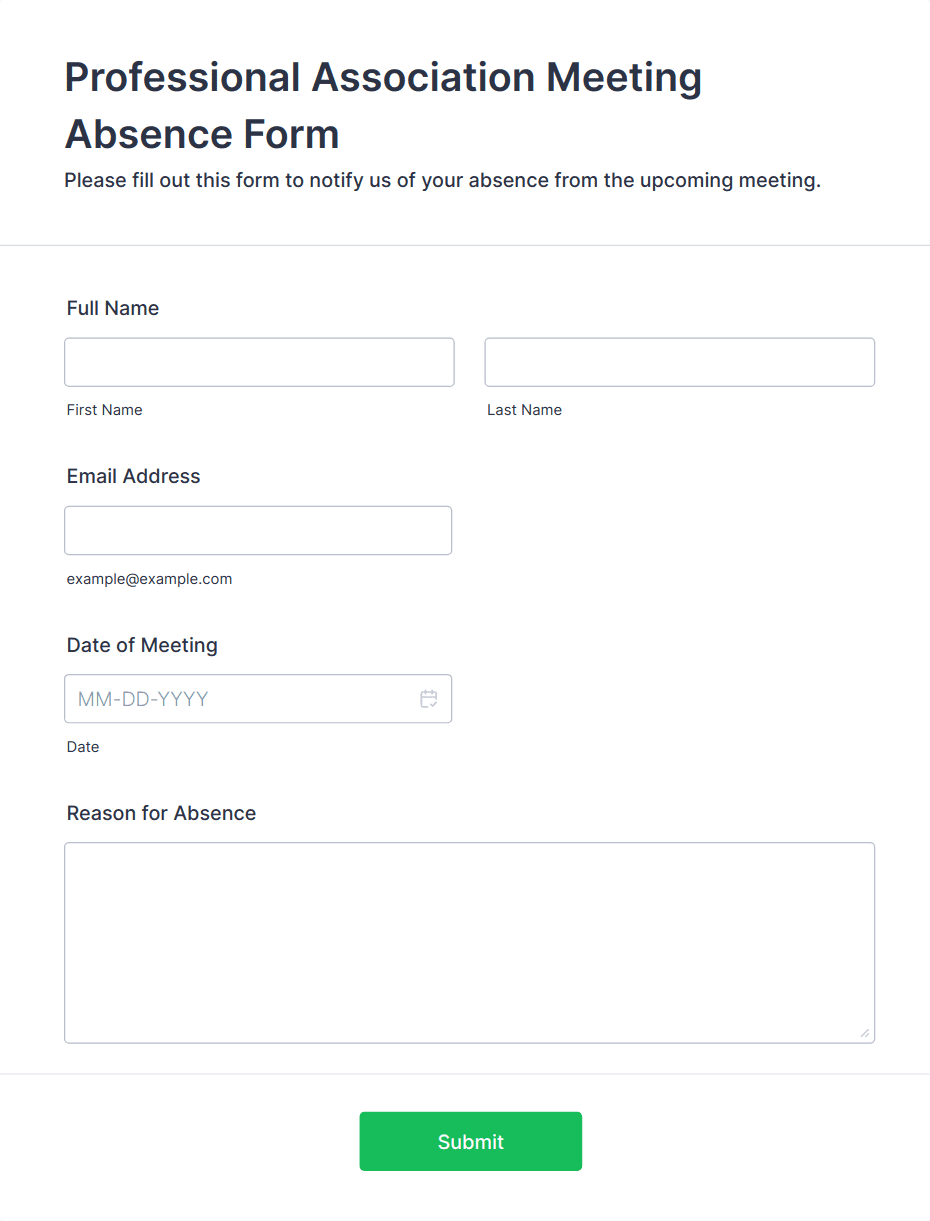The image size is (930, 1221).
Task: Click the First Name input field
Action: pos(259,362)
